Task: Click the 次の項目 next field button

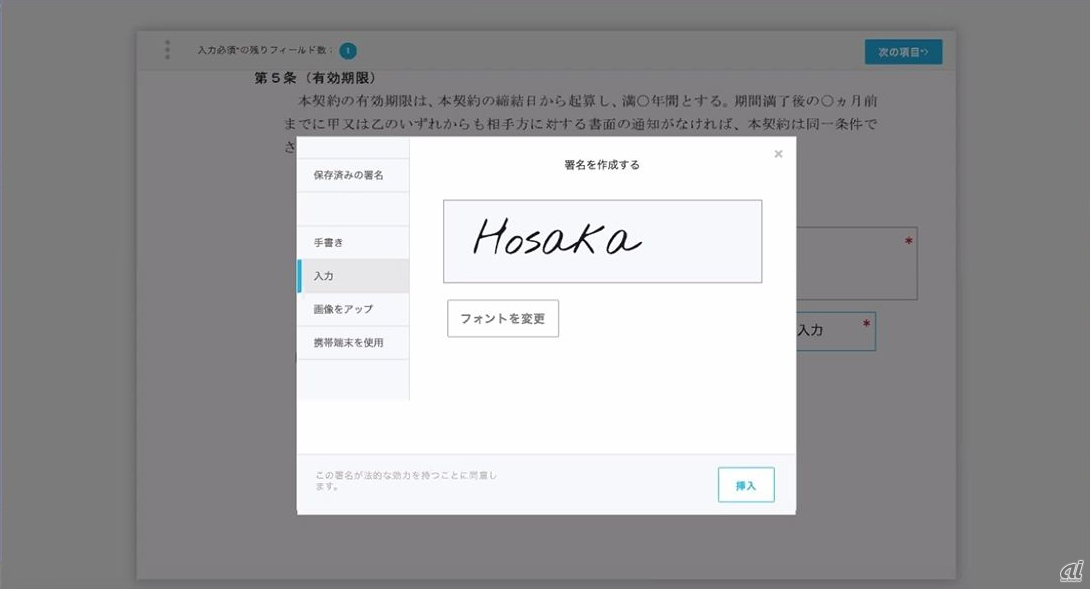Action: pyautogui.click(x=903, y=52)
